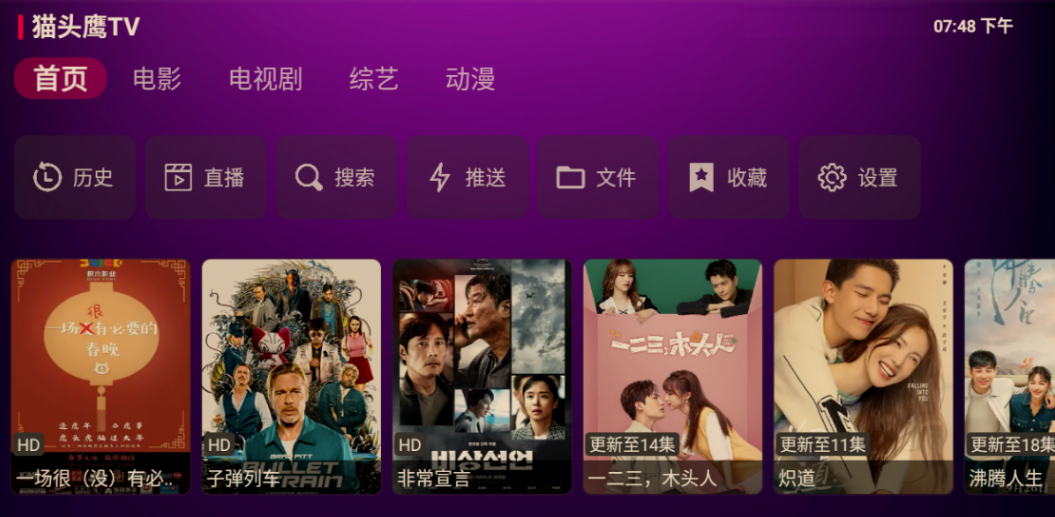
Task: Click the 07:48 下午 clock display
Action: pos(973,26)
